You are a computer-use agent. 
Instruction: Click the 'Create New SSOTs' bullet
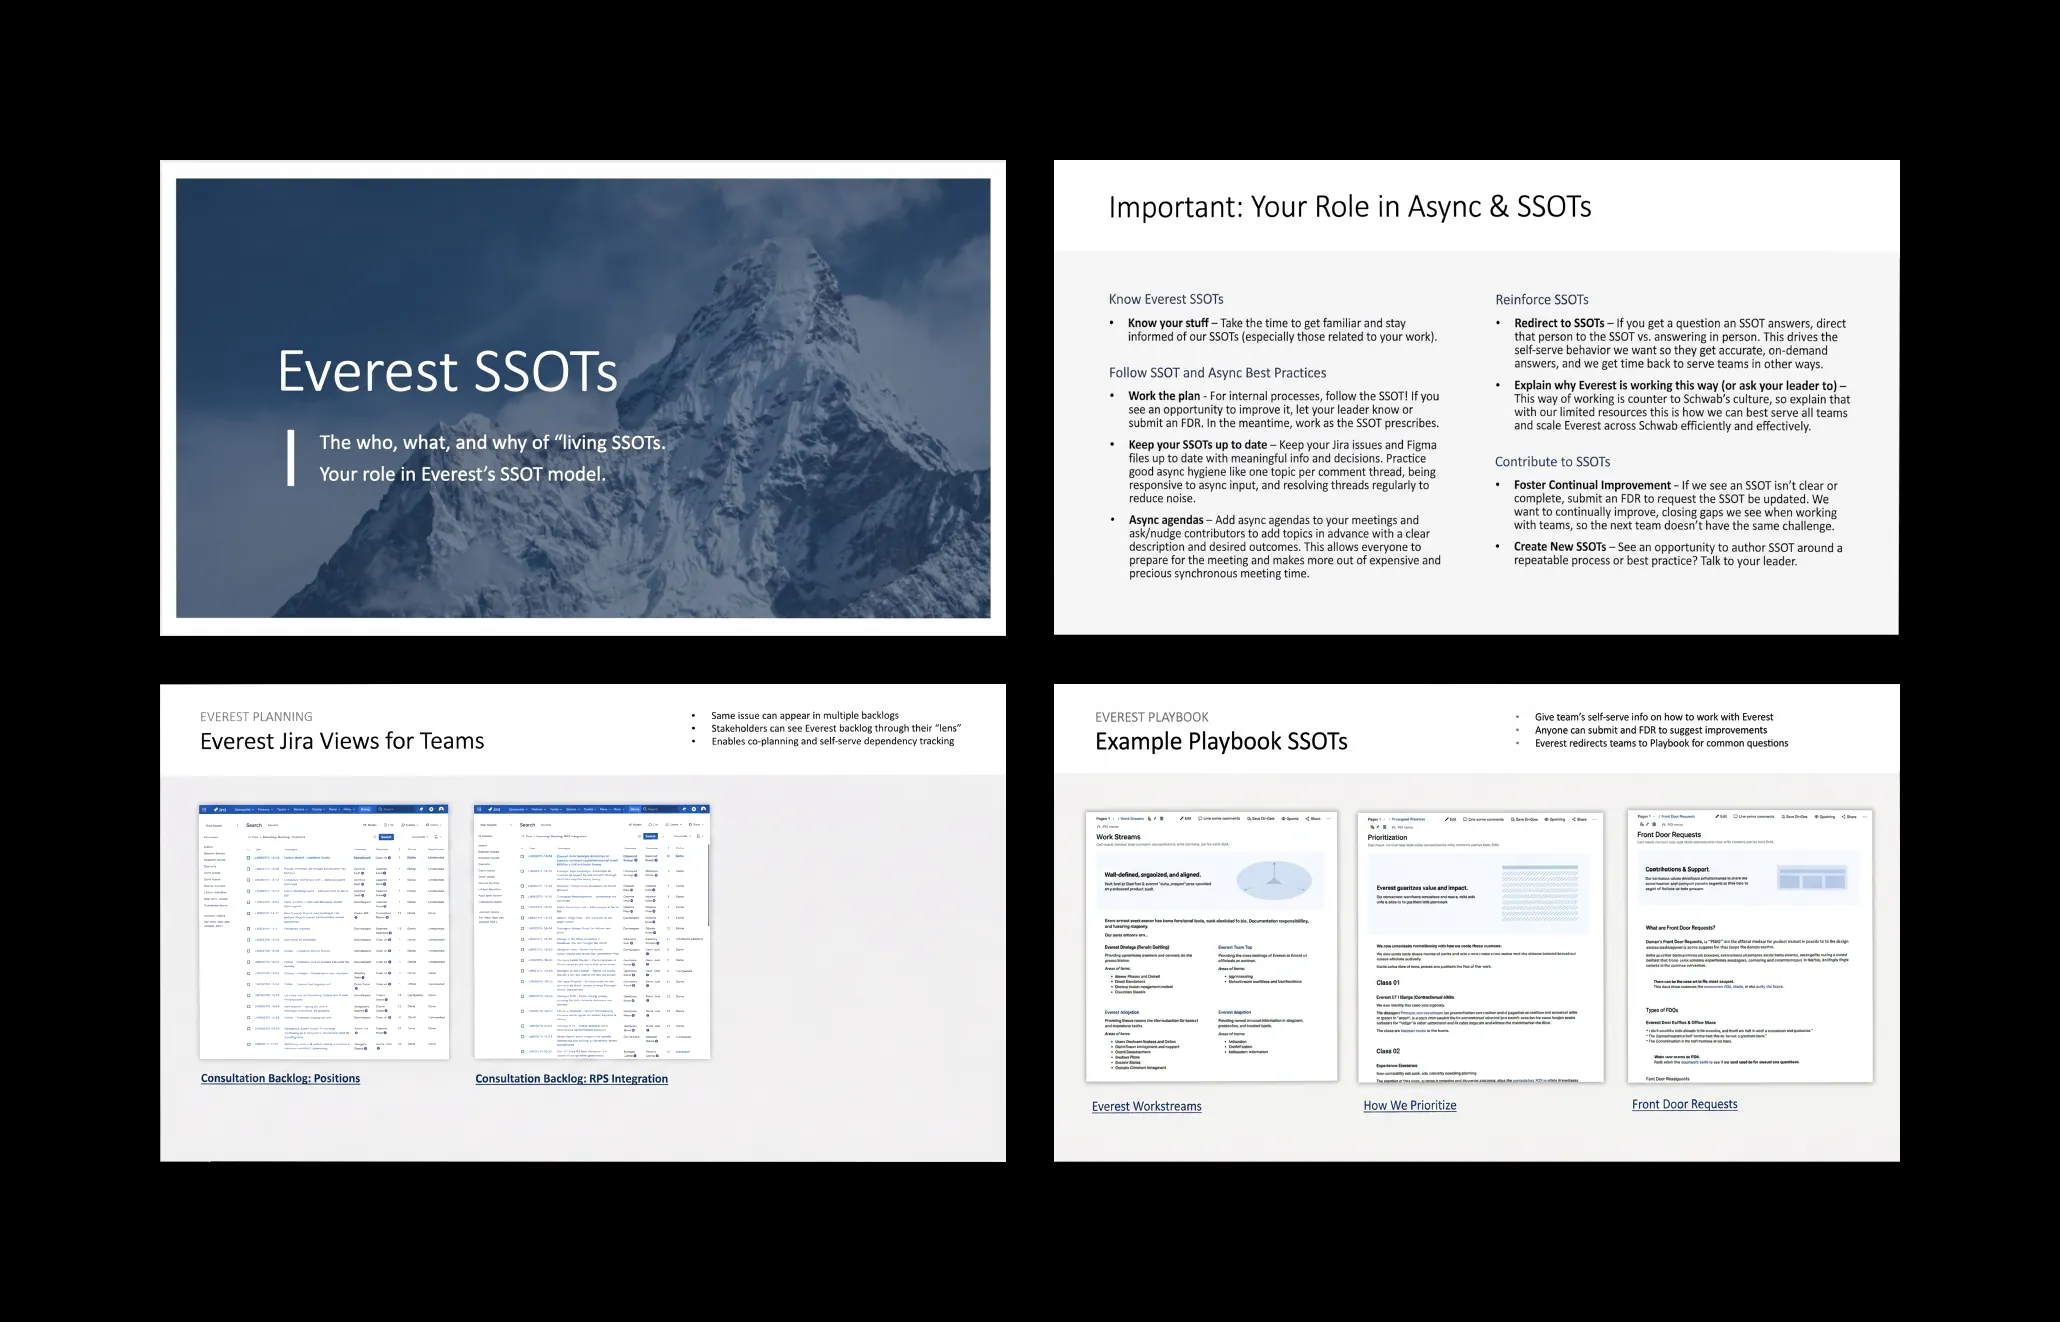point(1678,554)
